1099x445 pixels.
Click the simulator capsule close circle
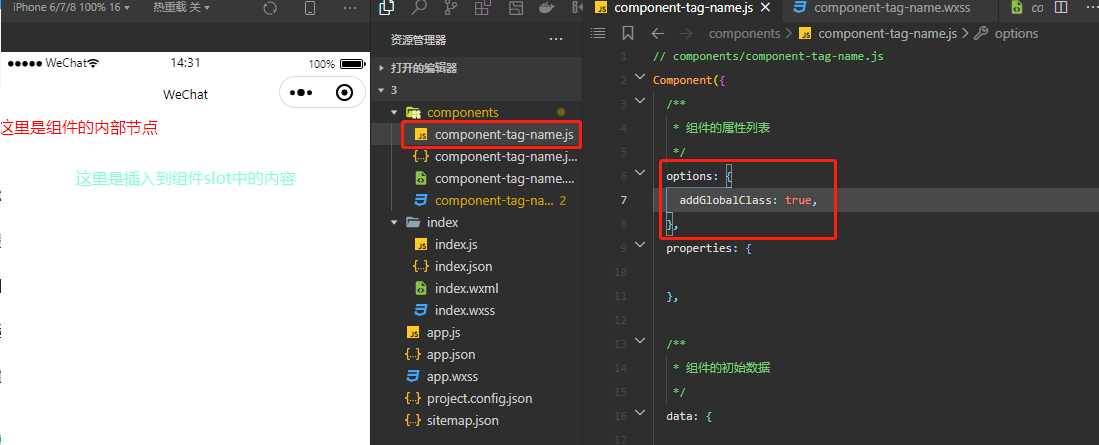pos(344,93)
